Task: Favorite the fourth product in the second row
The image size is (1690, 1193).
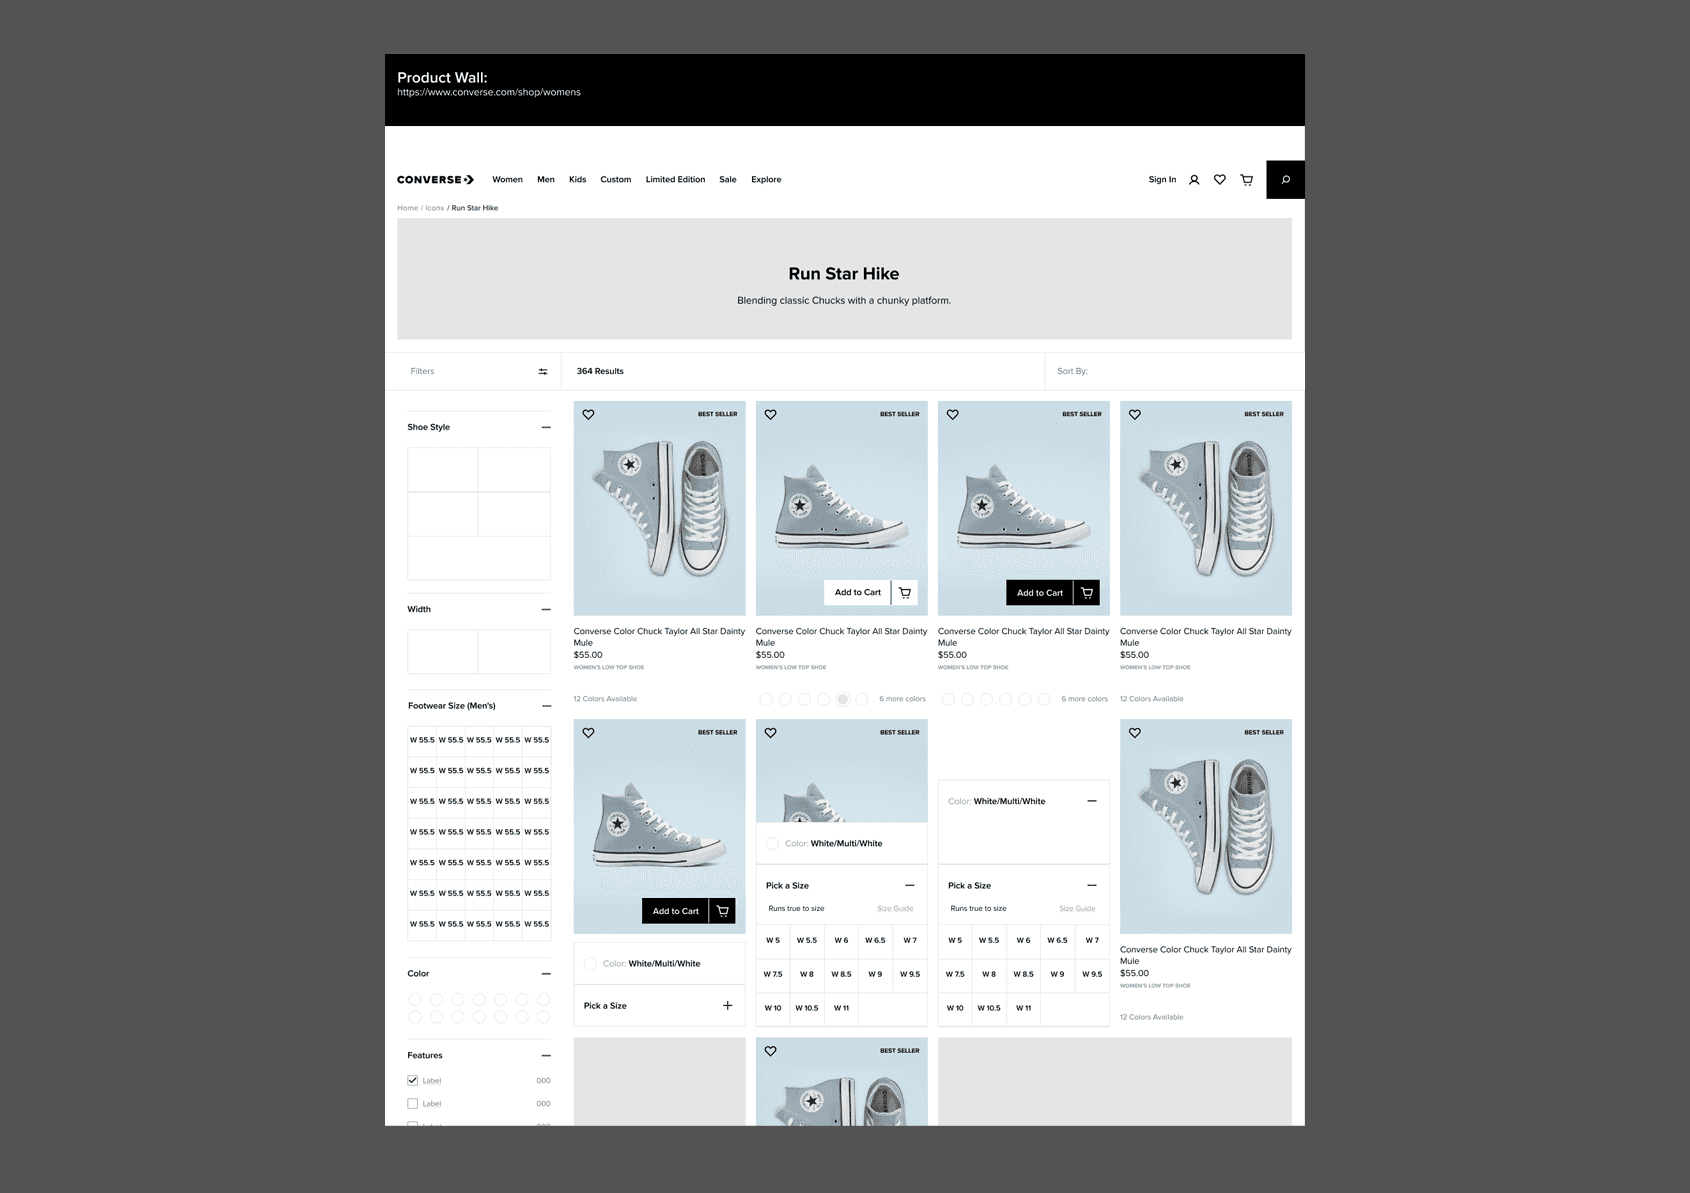Action: coord(1134,733)
